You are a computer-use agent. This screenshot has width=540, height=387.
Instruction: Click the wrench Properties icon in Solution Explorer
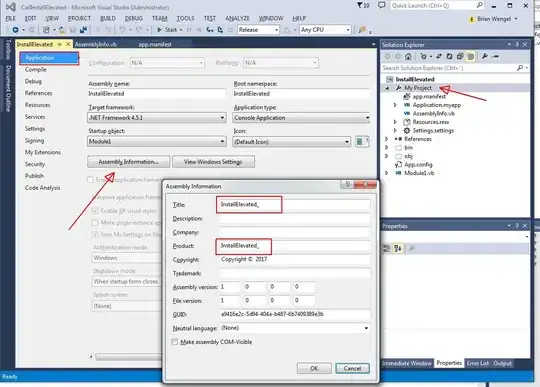tap(485, 56)
